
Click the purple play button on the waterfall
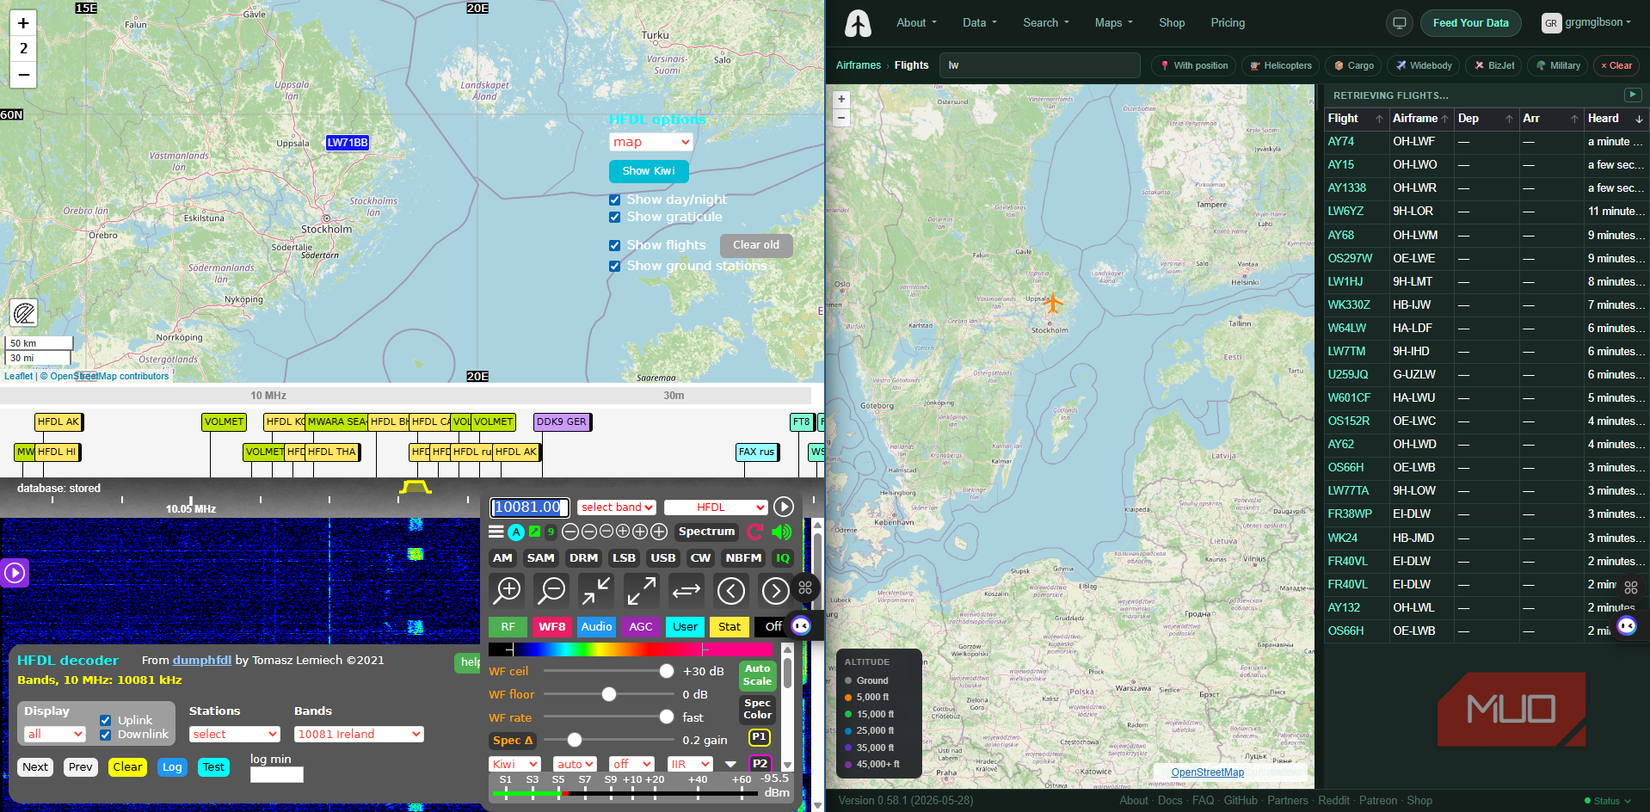pos(15,573)
